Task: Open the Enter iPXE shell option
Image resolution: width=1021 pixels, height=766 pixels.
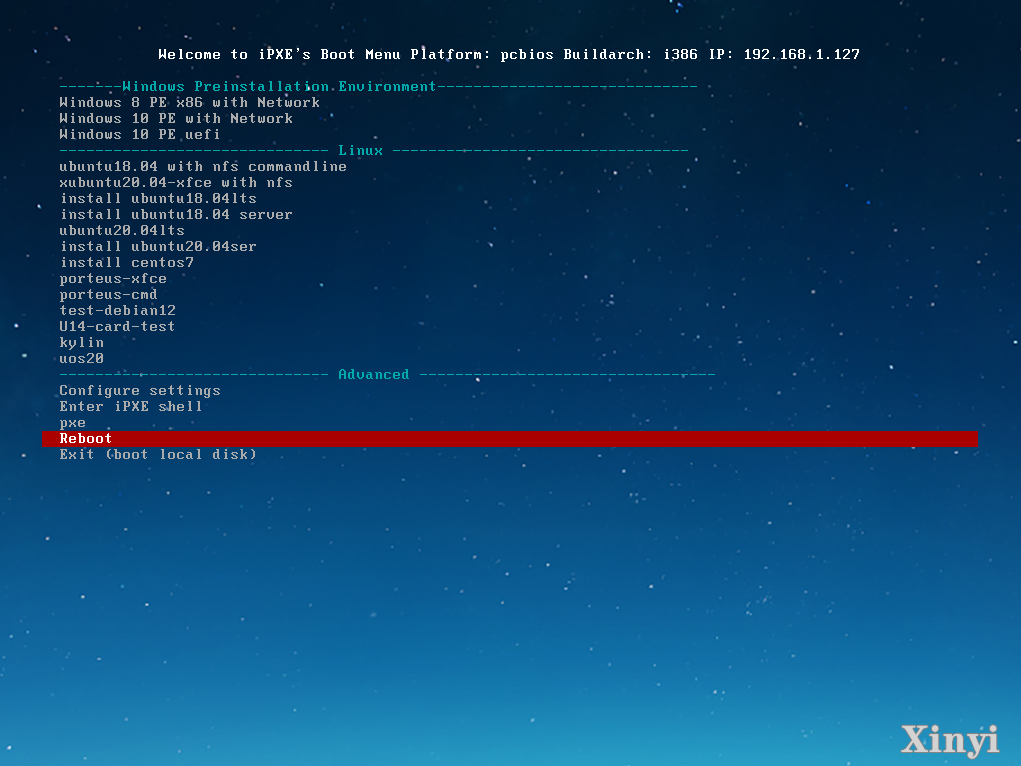Action: click(x=131, y=406)
